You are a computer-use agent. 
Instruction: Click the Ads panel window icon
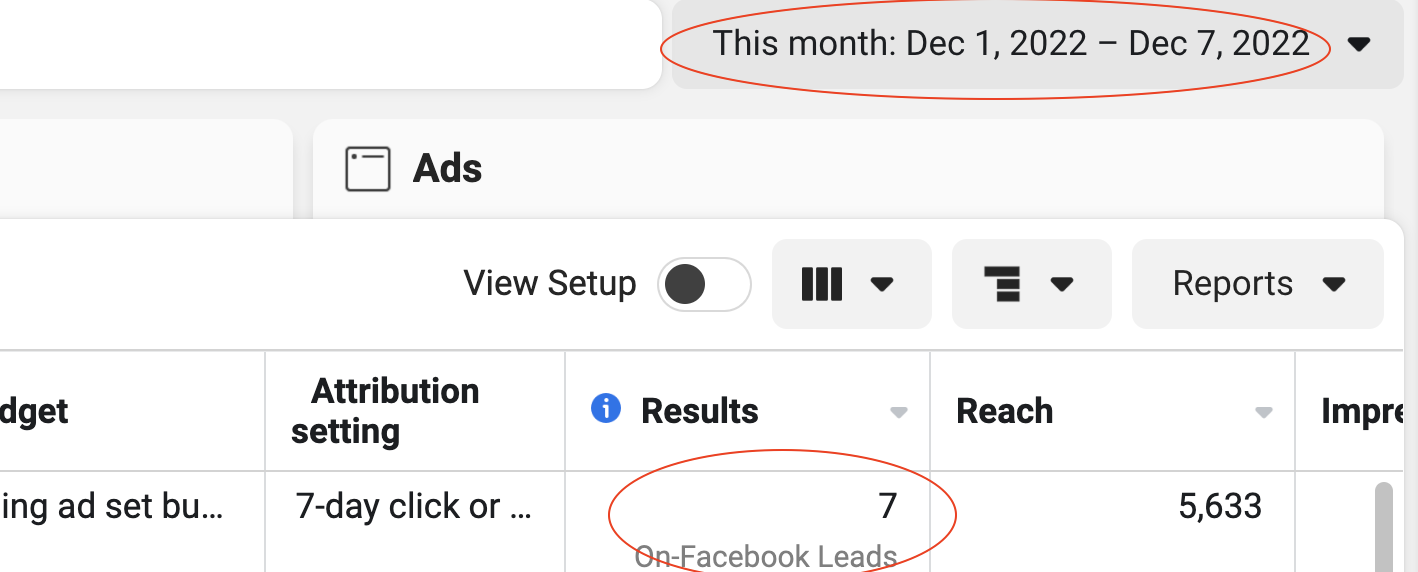[x=367, y=169]
